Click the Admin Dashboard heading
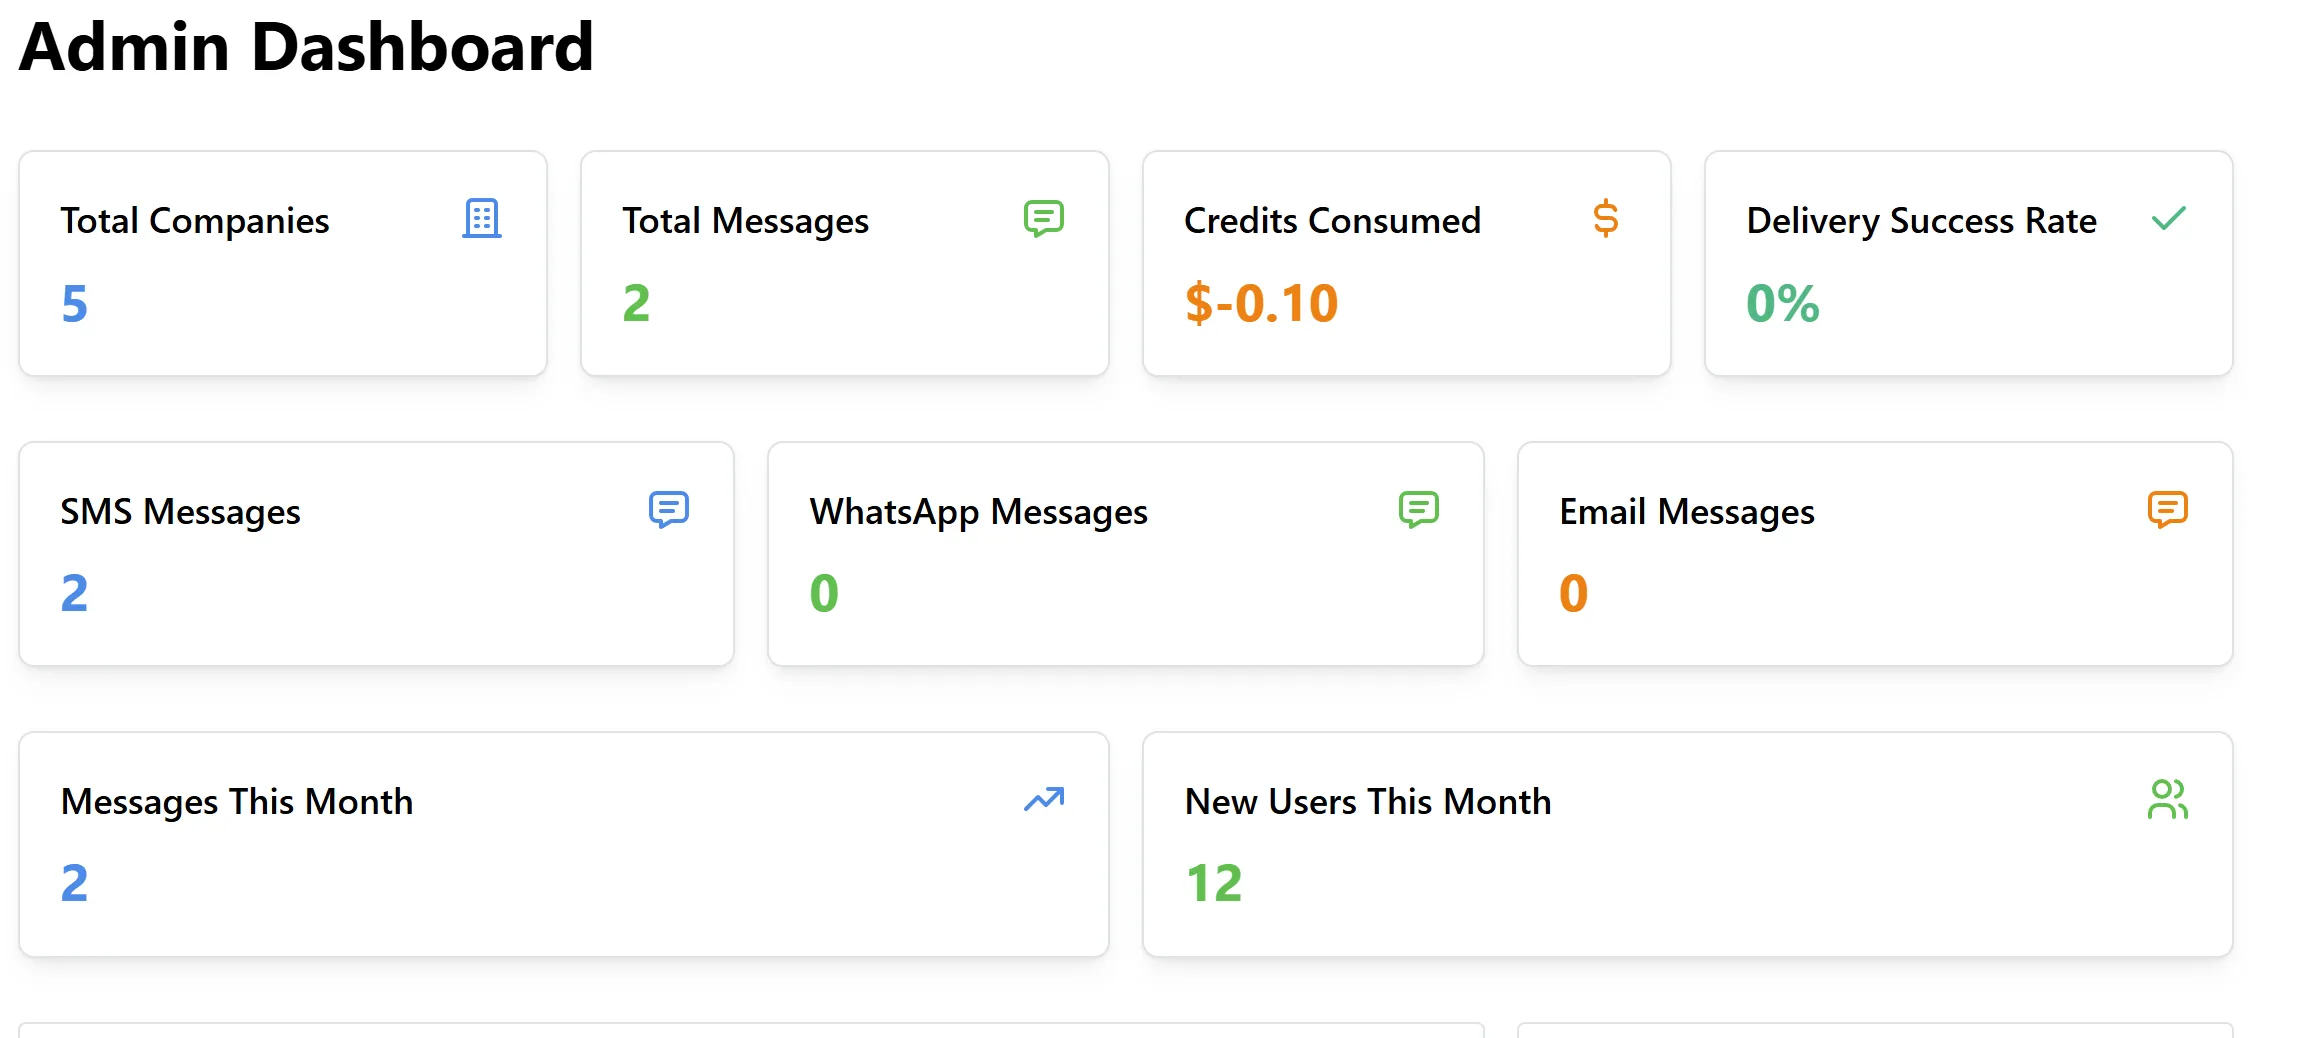 click(x=306, y=47)
